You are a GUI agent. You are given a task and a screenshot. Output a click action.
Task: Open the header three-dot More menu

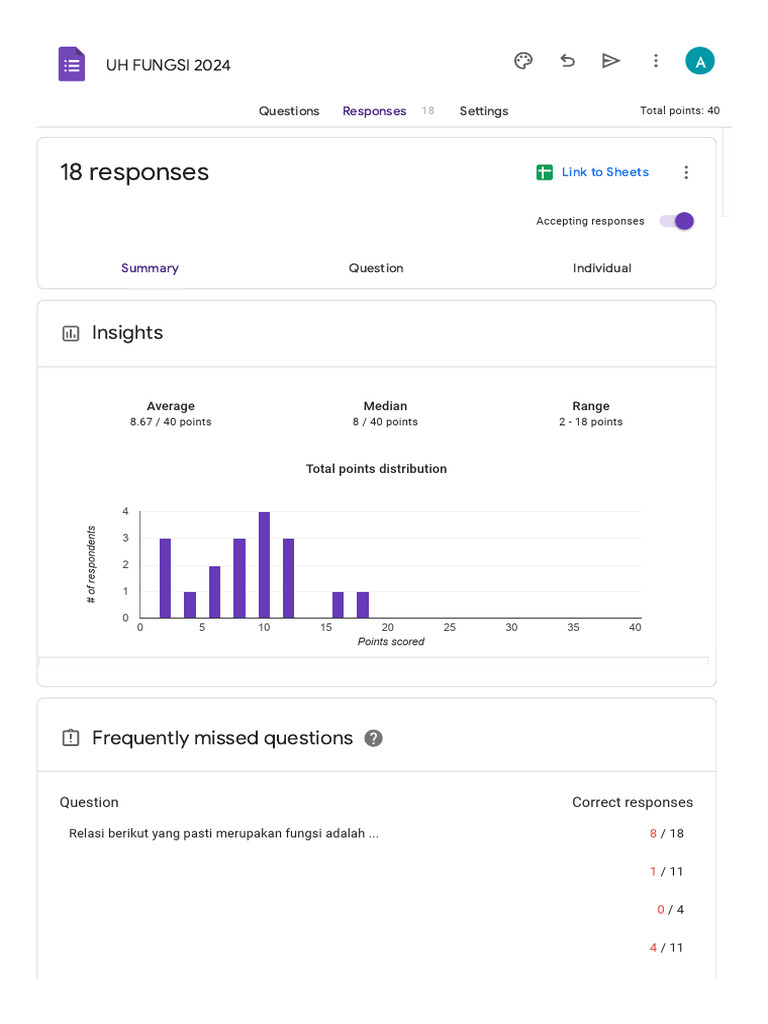click(656, 61)
